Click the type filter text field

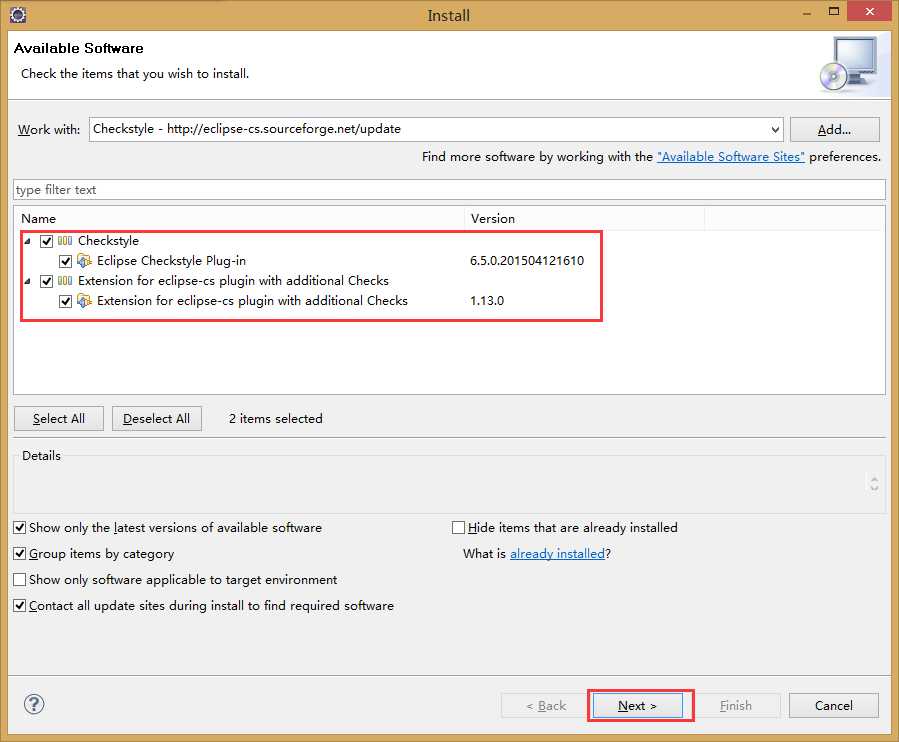pos(450,190)
